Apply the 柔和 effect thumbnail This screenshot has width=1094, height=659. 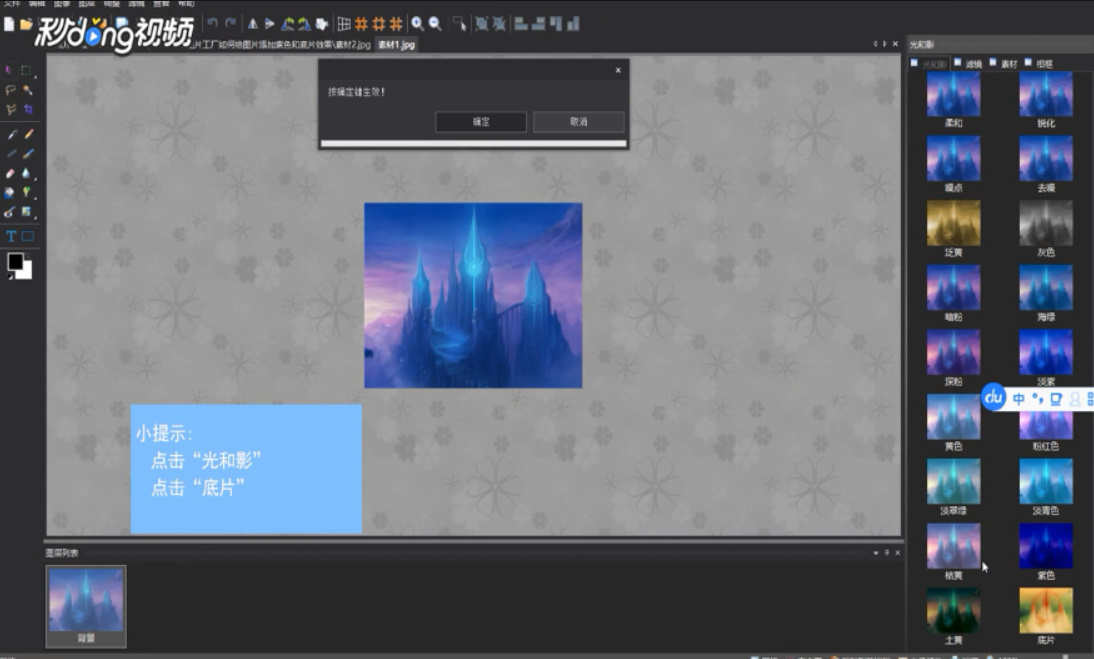click(953, 94)
